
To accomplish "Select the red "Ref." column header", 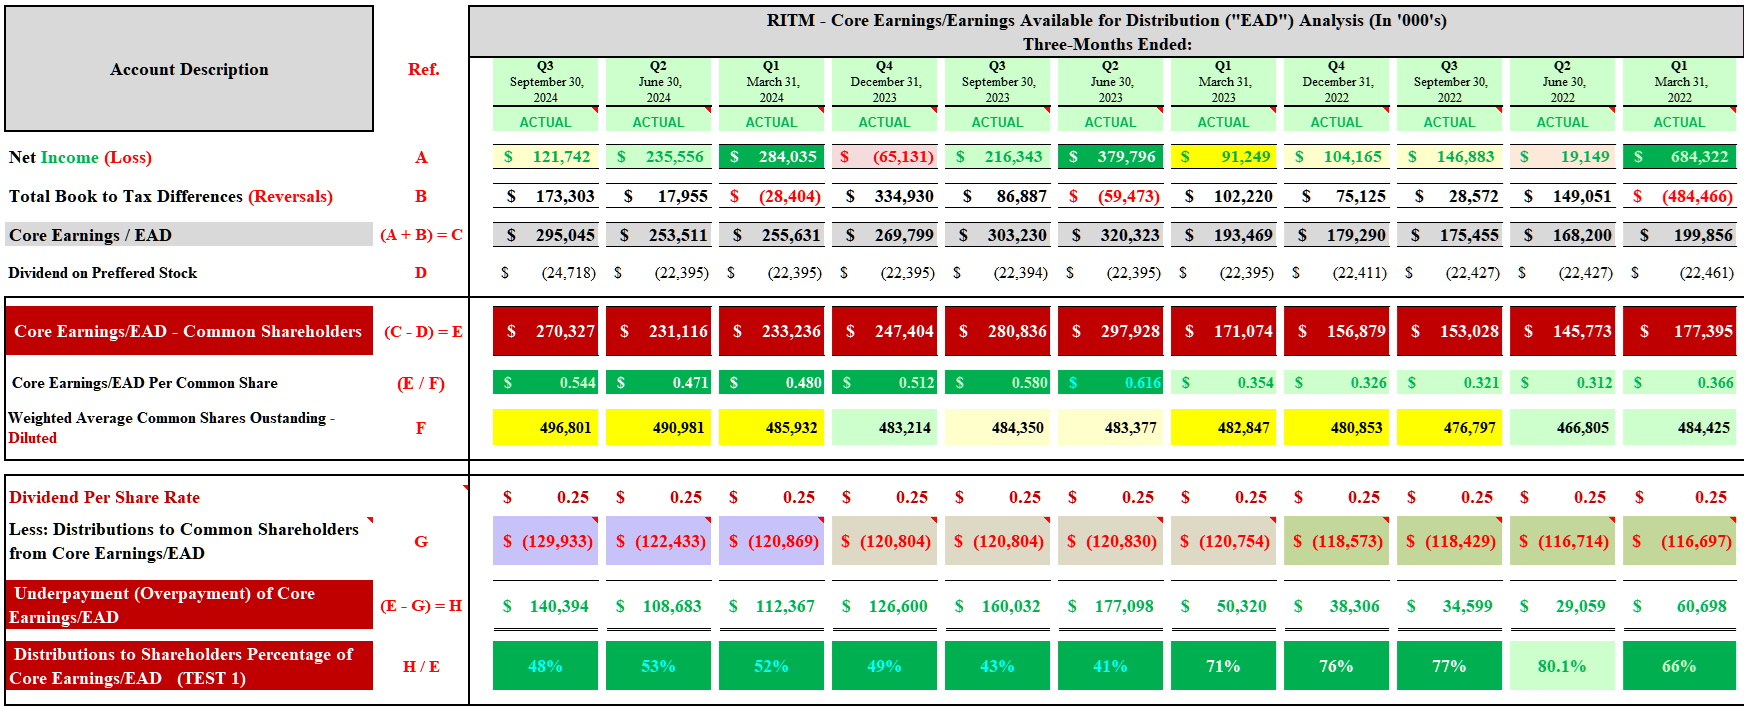I will point(423,69).
